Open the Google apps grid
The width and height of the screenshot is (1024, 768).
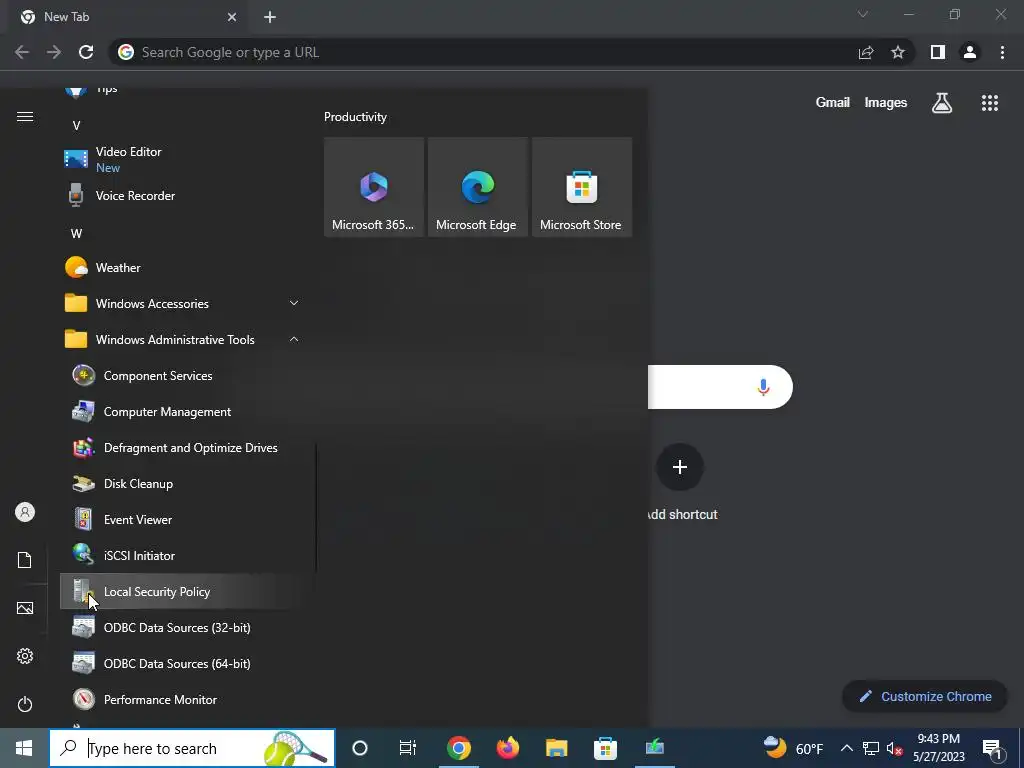[x=990, y=103]
